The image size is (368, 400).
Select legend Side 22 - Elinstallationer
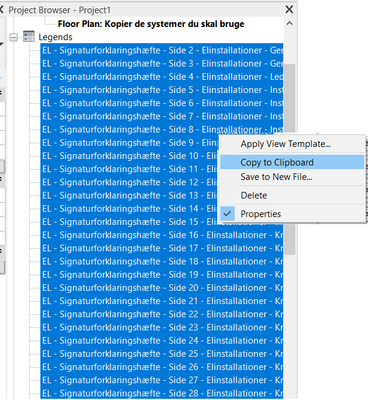tap(162, 314)
